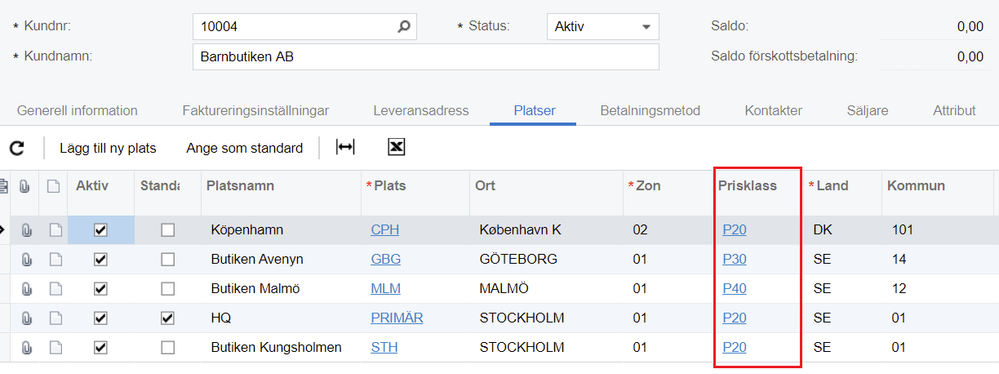The height and width of the screenshot is (374, 999).
Task: Uncheck Aktiv checkbox for Köpenhamn
Action: tap(101, 230)
